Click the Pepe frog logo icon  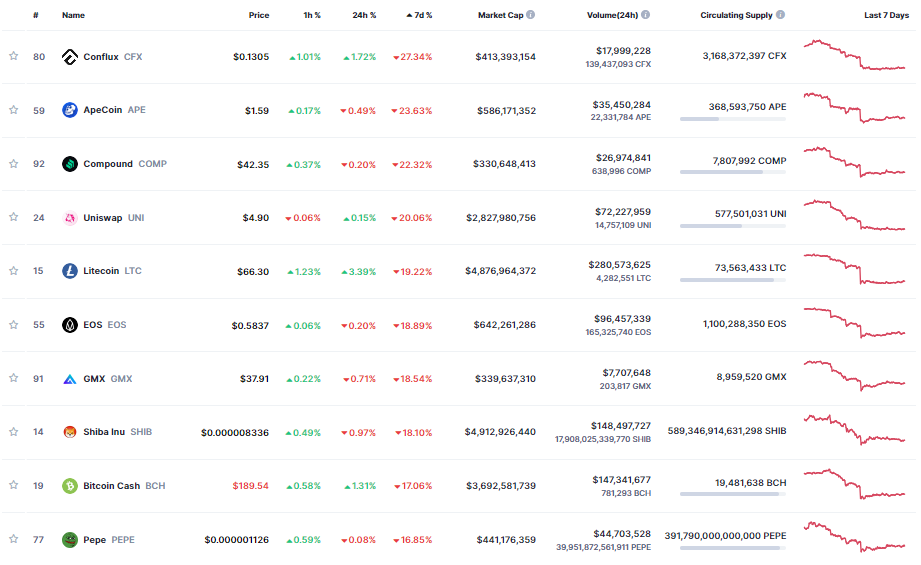pyautogui.click(x=70, y=540)
